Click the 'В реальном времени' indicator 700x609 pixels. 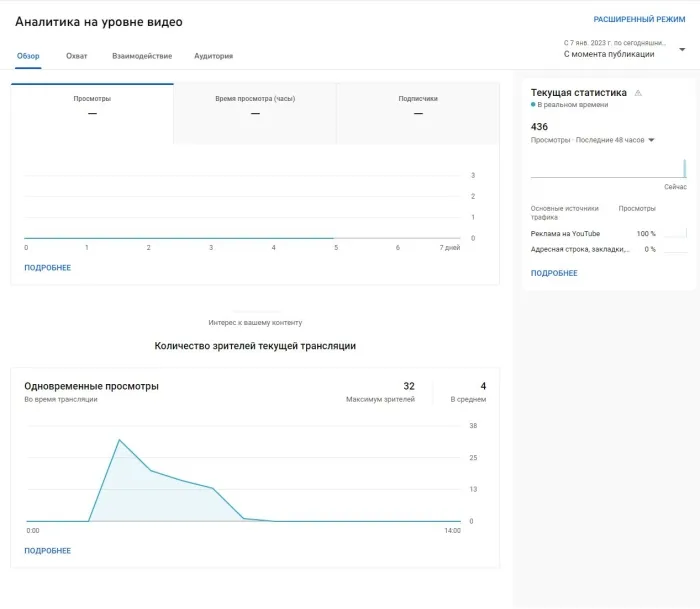coord(572,104)
